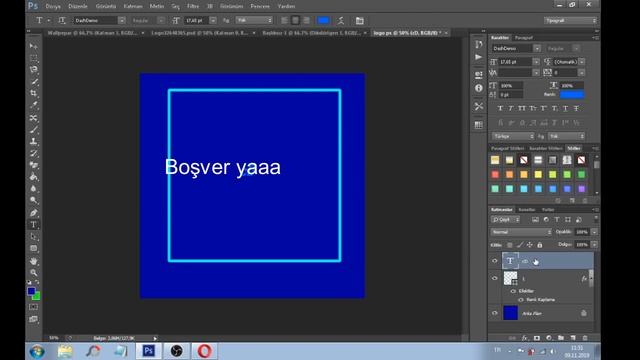Create a new adjustment layer
The image size is (640, 360).
click(549, 338)
